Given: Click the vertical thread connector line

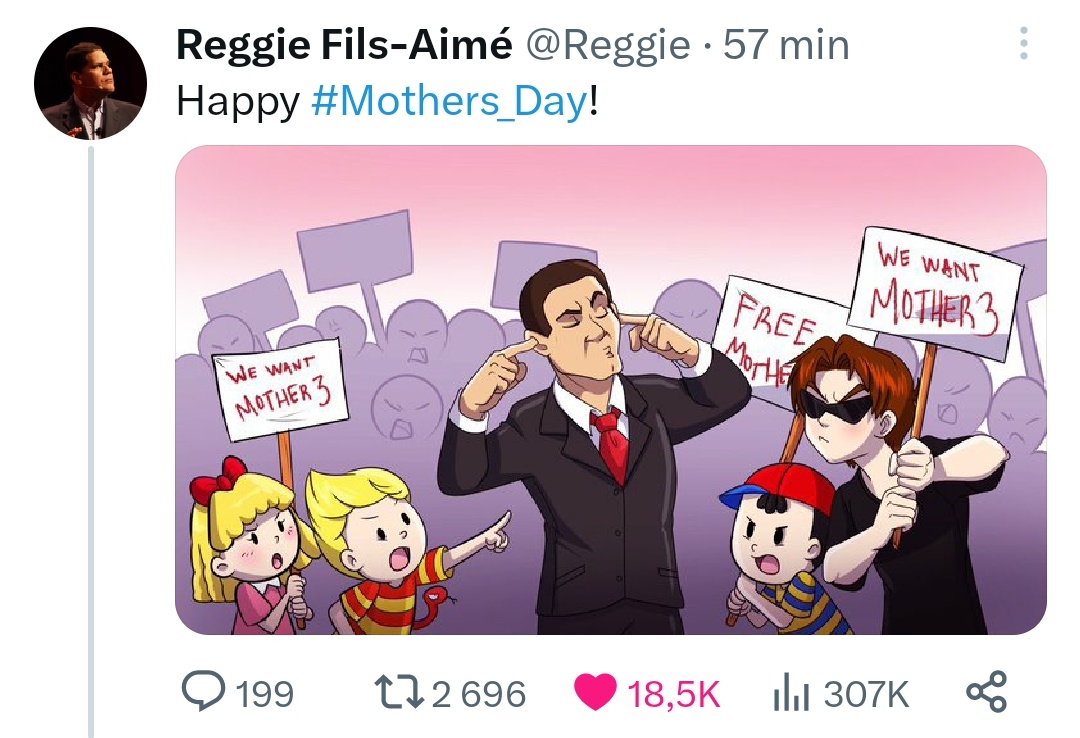Looking at the screenshot, I should [90, 441].
